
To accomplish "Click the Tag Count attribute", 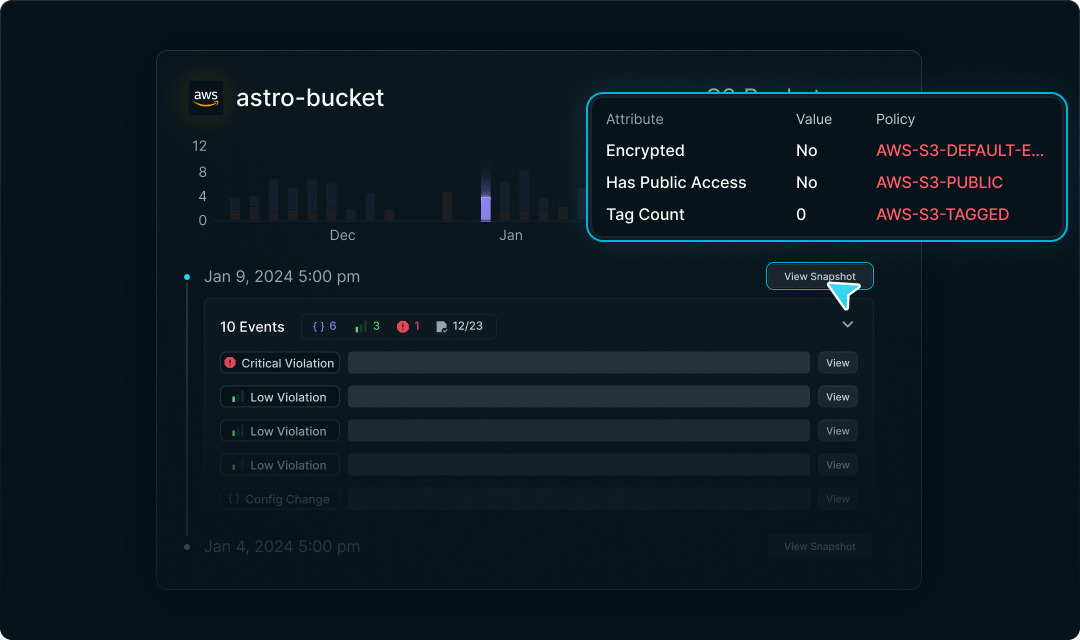I will tap(645, 214).
